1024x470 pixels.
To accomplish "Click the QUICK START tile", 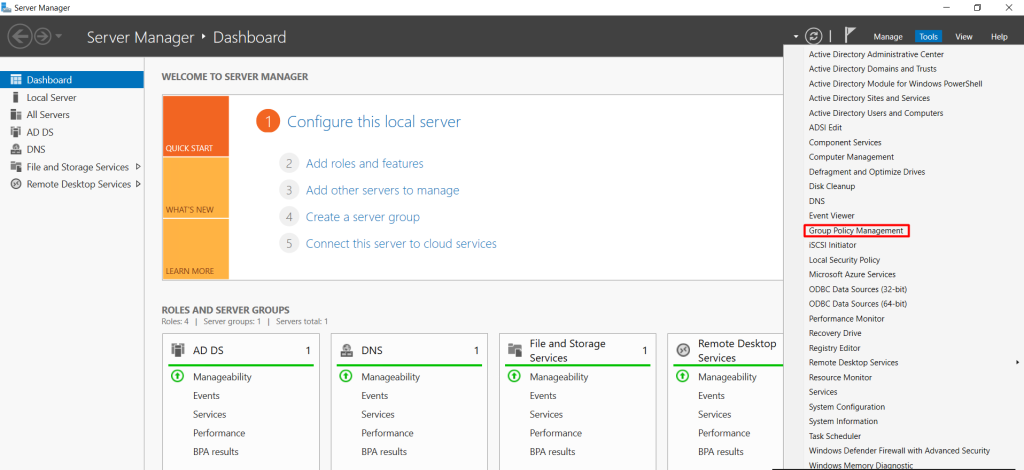I will point(195,126).
